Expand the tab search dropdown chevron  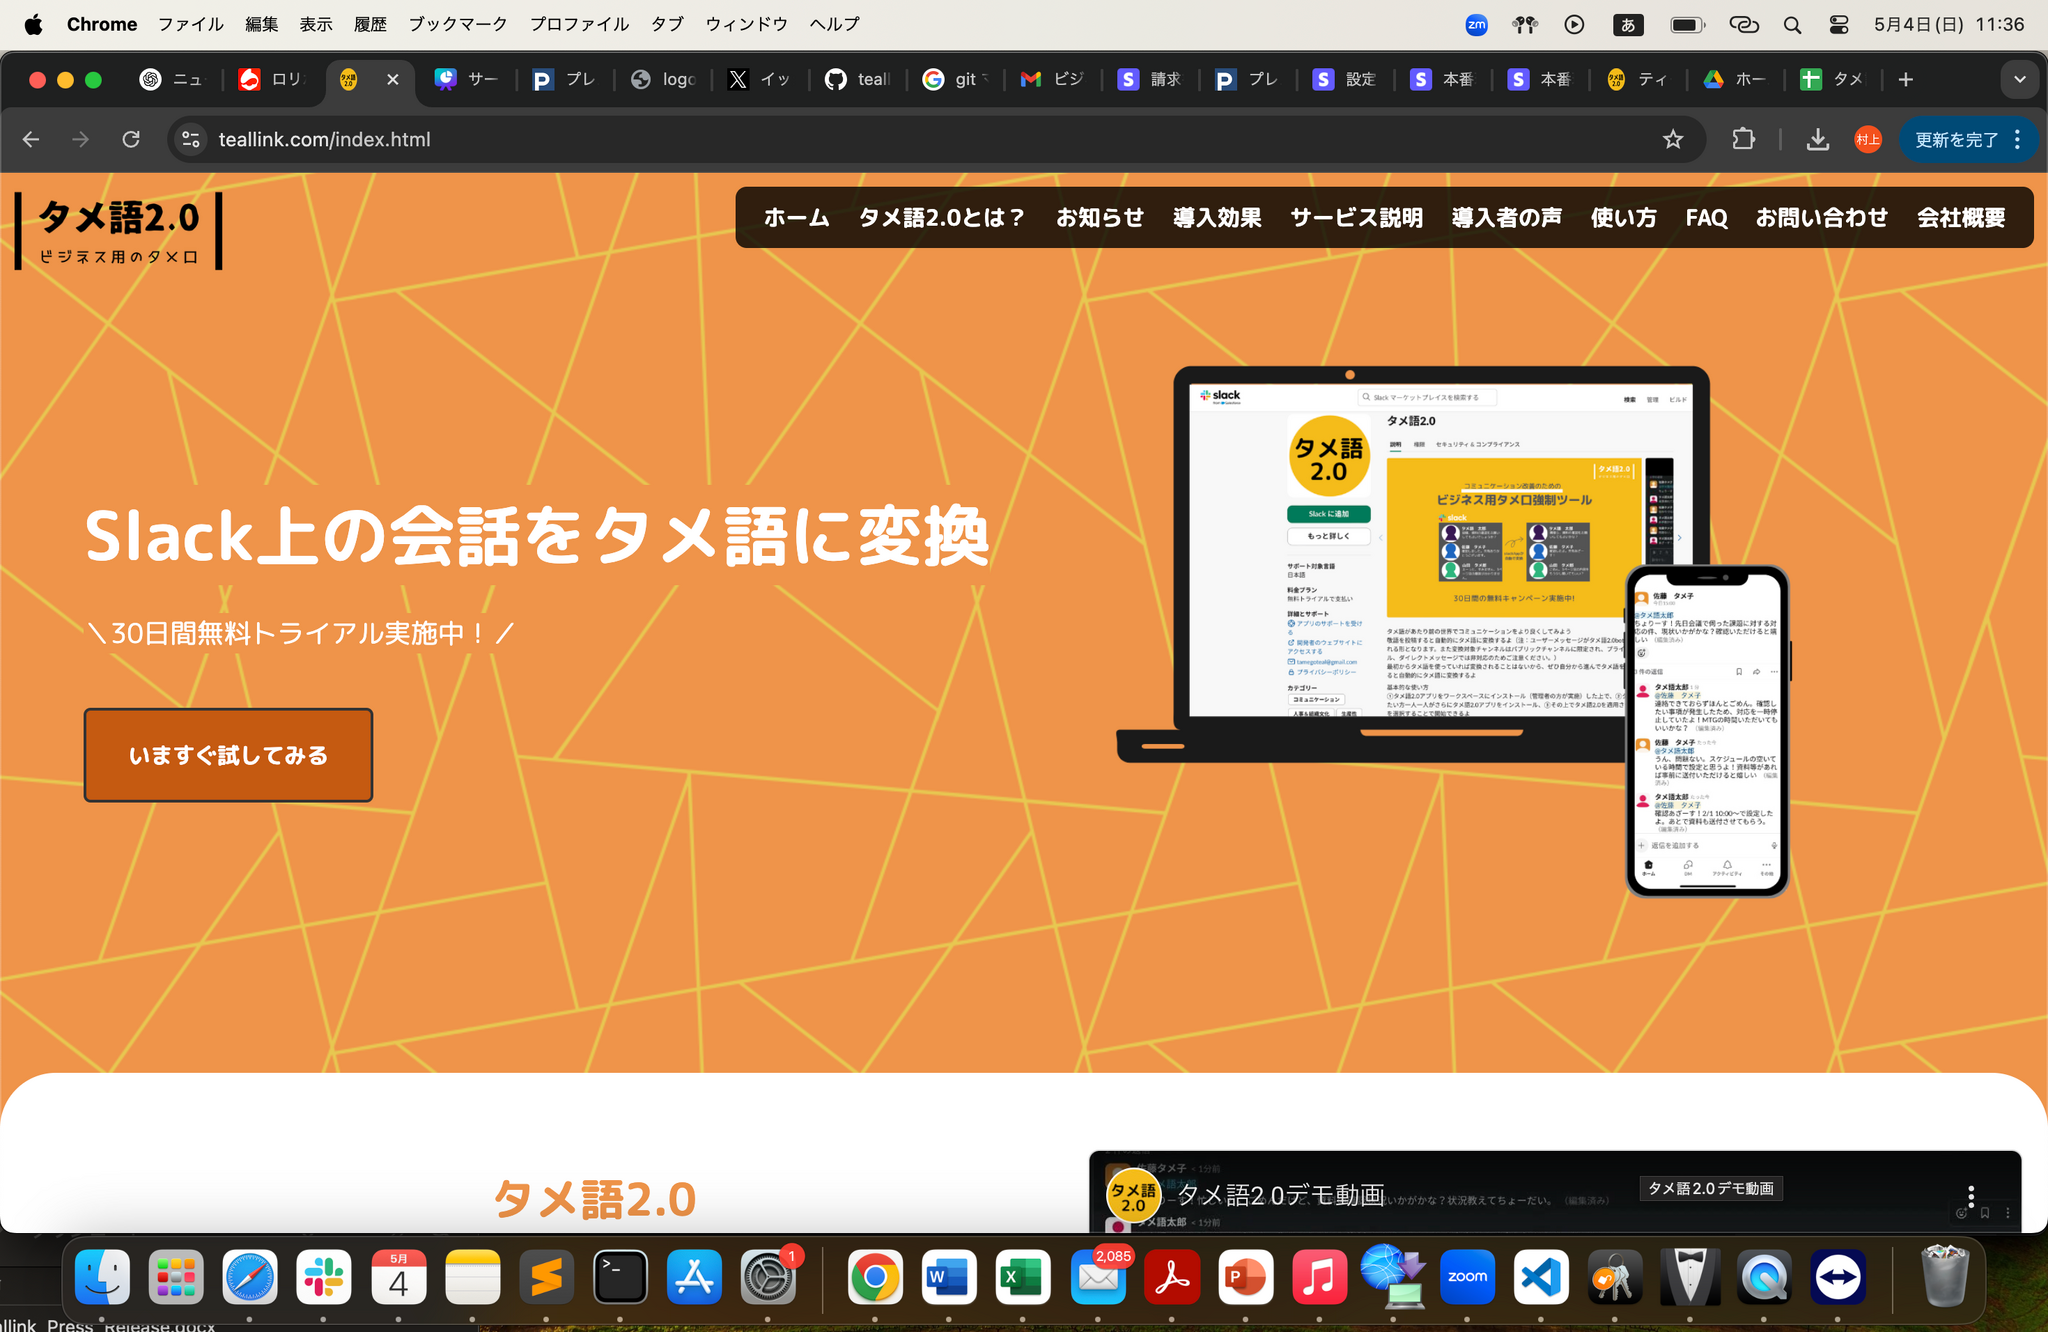[x=2020, y=79]
